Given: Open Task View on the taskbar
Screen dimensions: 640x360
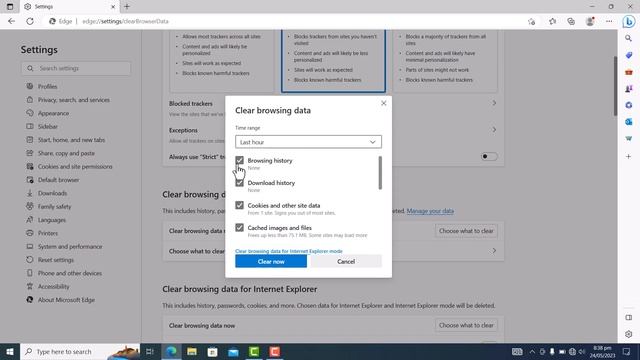Looking at the screenshot, I should pos(150,351).
